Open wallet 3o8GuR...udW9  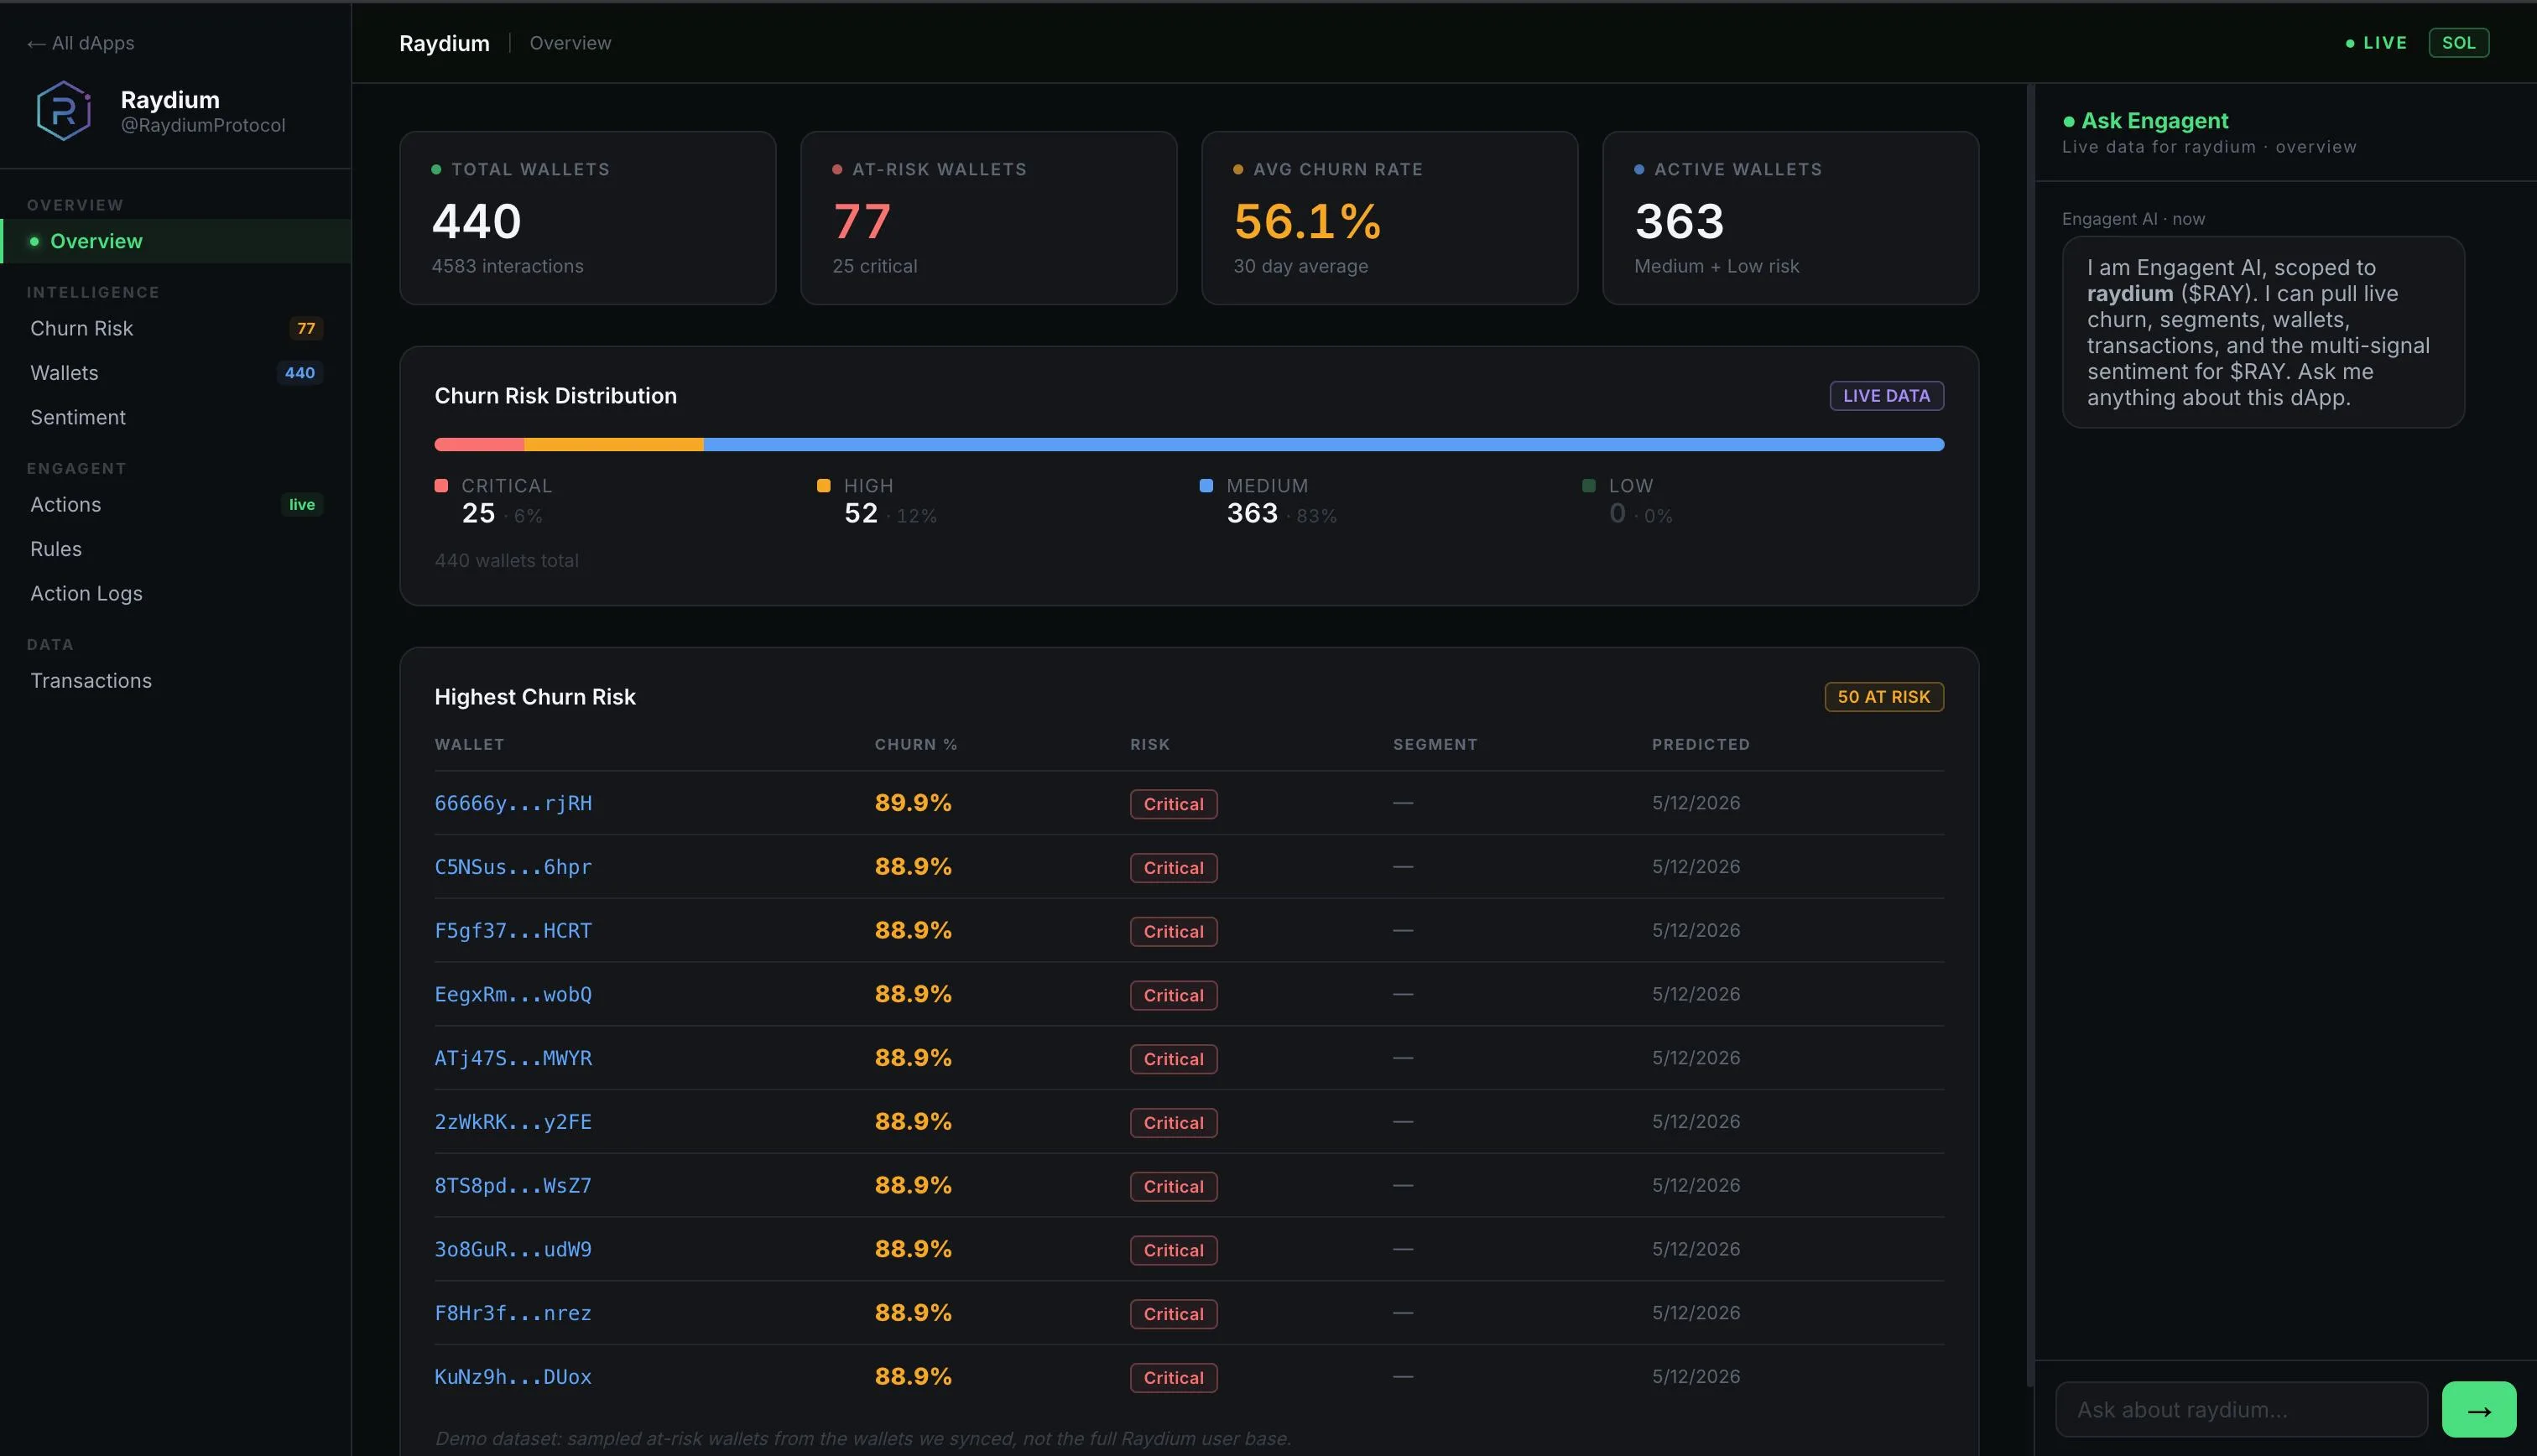[x=513, y=1249]
